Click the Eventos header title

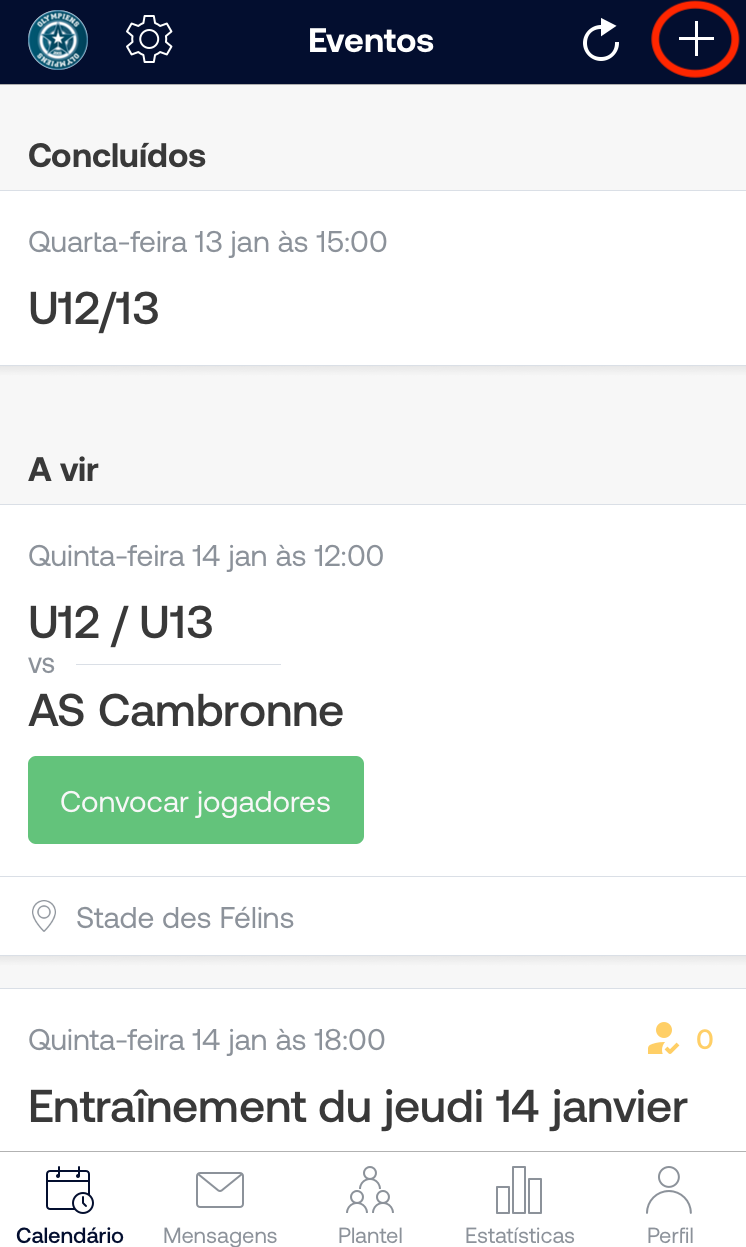point(371,41)
